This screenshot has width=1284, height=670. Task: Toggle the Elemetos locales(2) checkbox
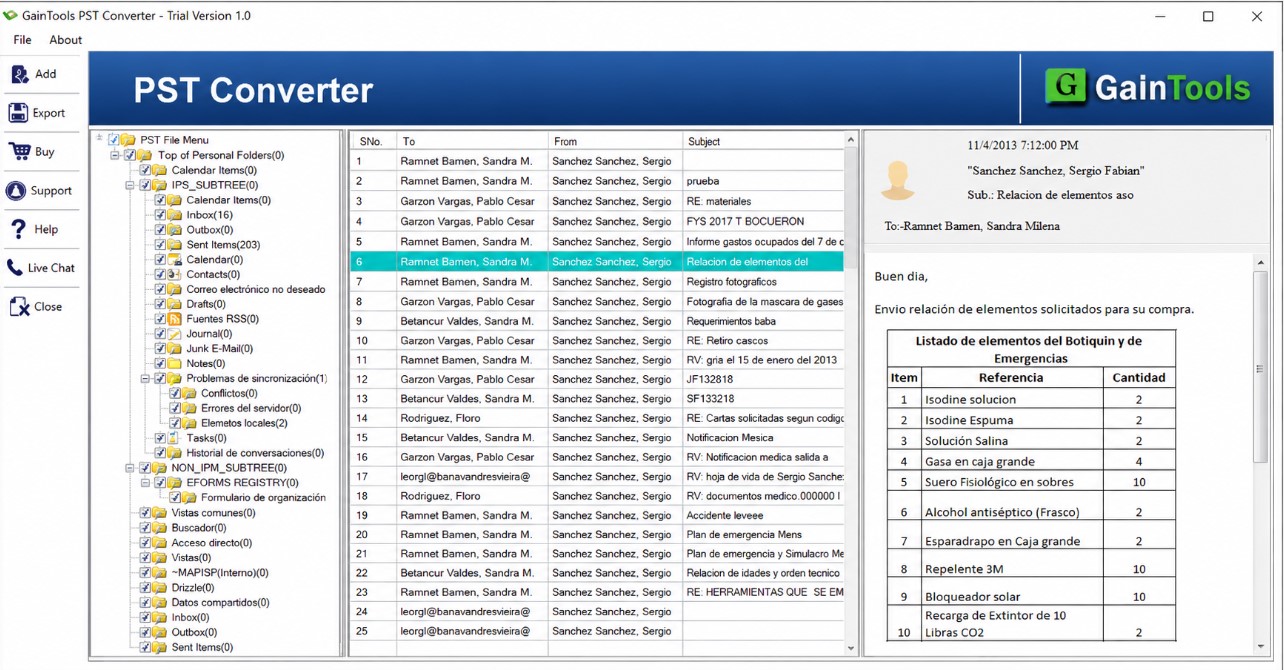point(175,423)
